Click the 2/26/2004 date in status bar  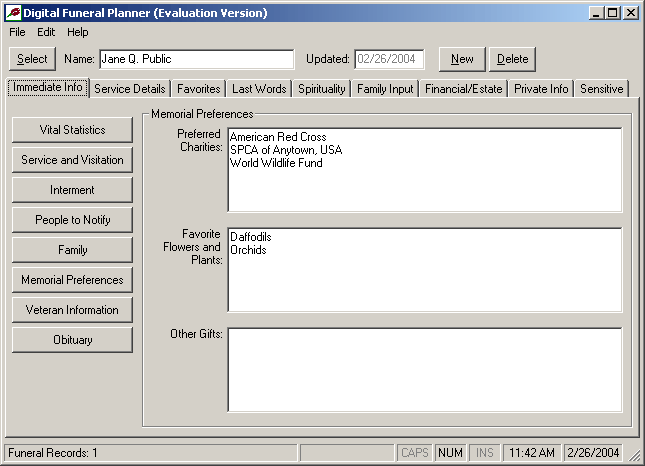point(593,453)
